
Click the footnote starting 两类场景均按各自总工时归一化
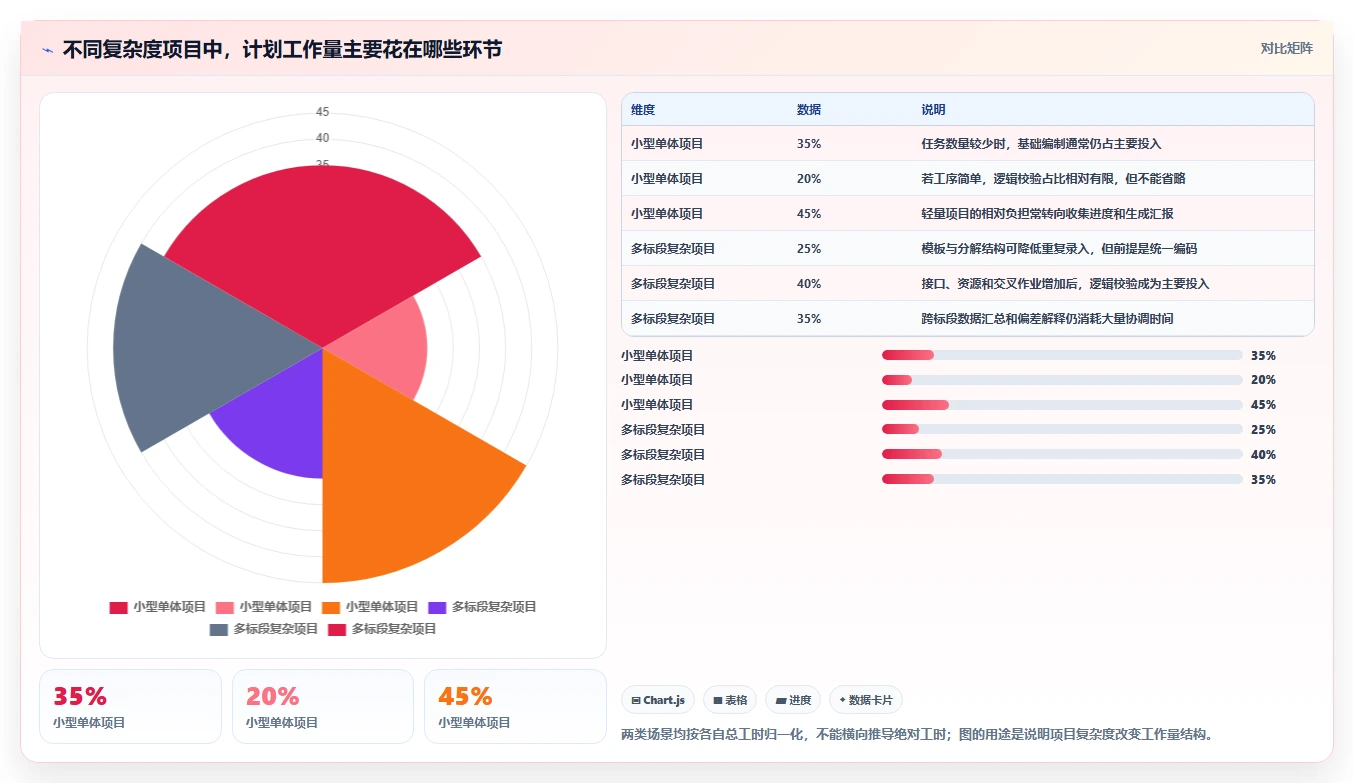pos(917,735)
